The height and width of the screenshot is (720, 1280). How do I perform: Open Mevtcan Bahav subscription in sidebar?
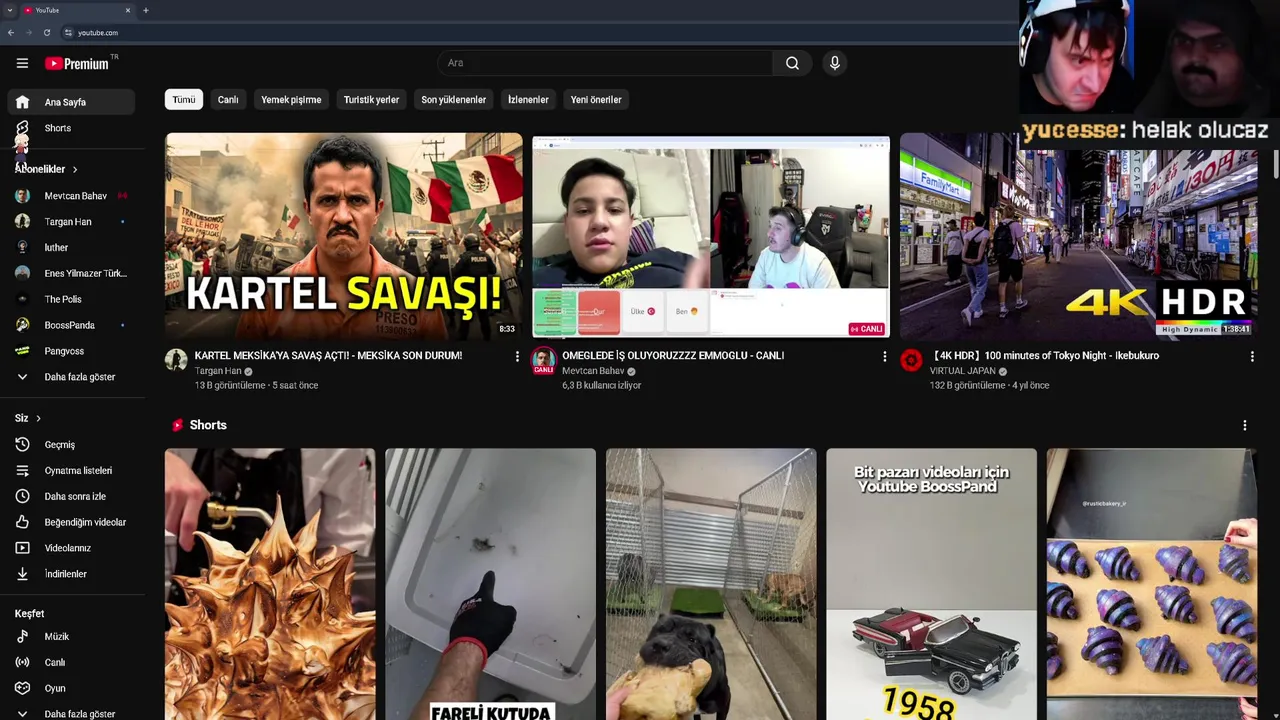click(x=70, y=196)
